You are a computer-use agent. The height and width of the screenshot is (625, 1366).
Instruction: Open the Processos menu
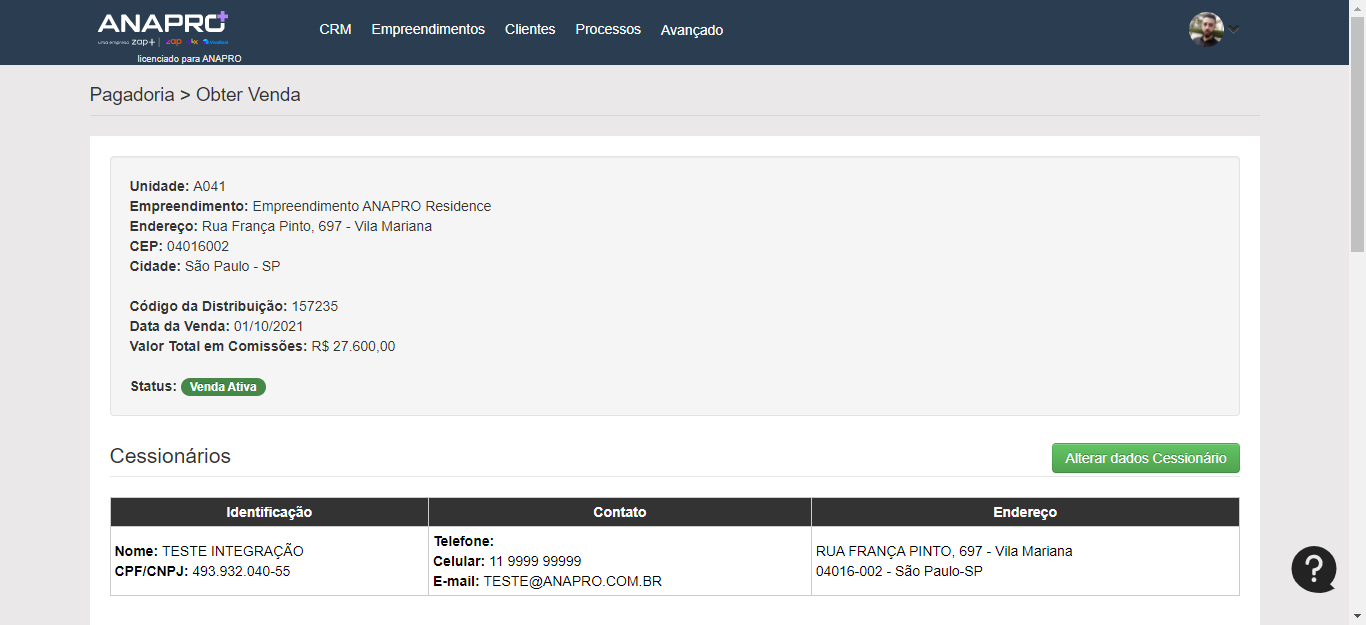point(608,29)
